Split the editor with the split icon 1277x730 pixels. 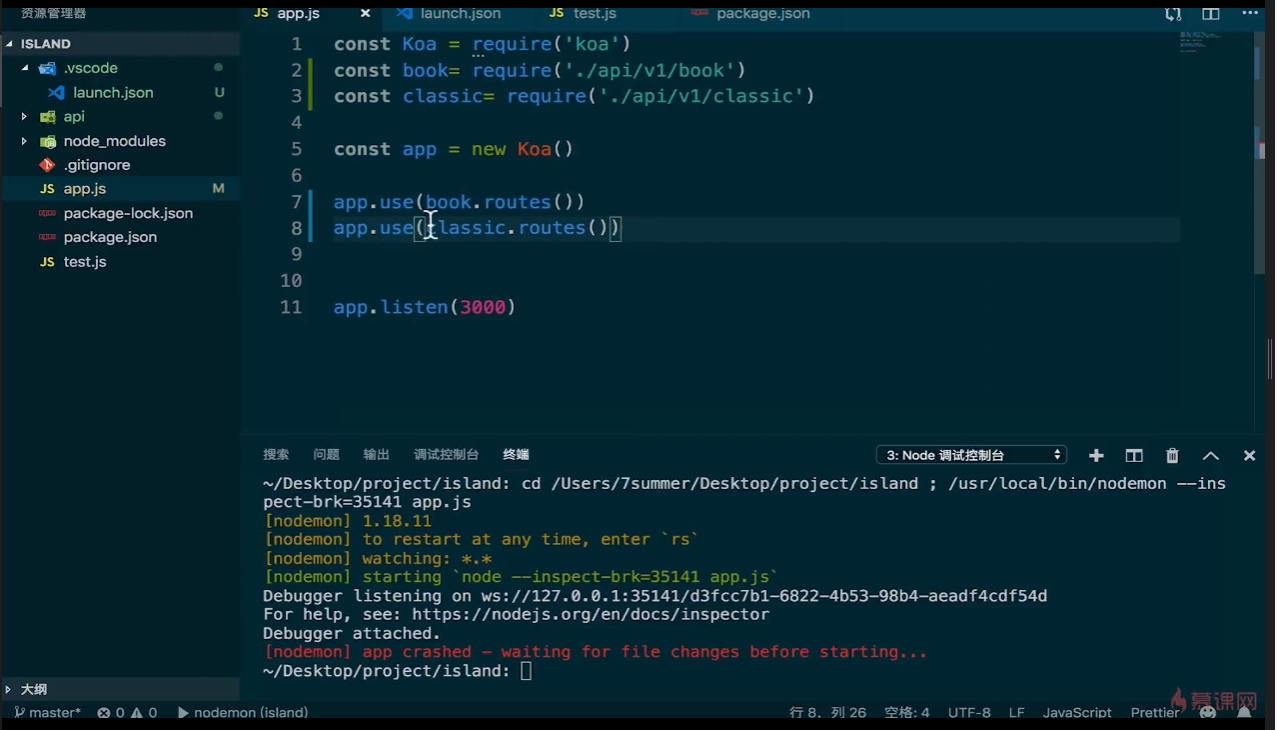[1211, 14]
